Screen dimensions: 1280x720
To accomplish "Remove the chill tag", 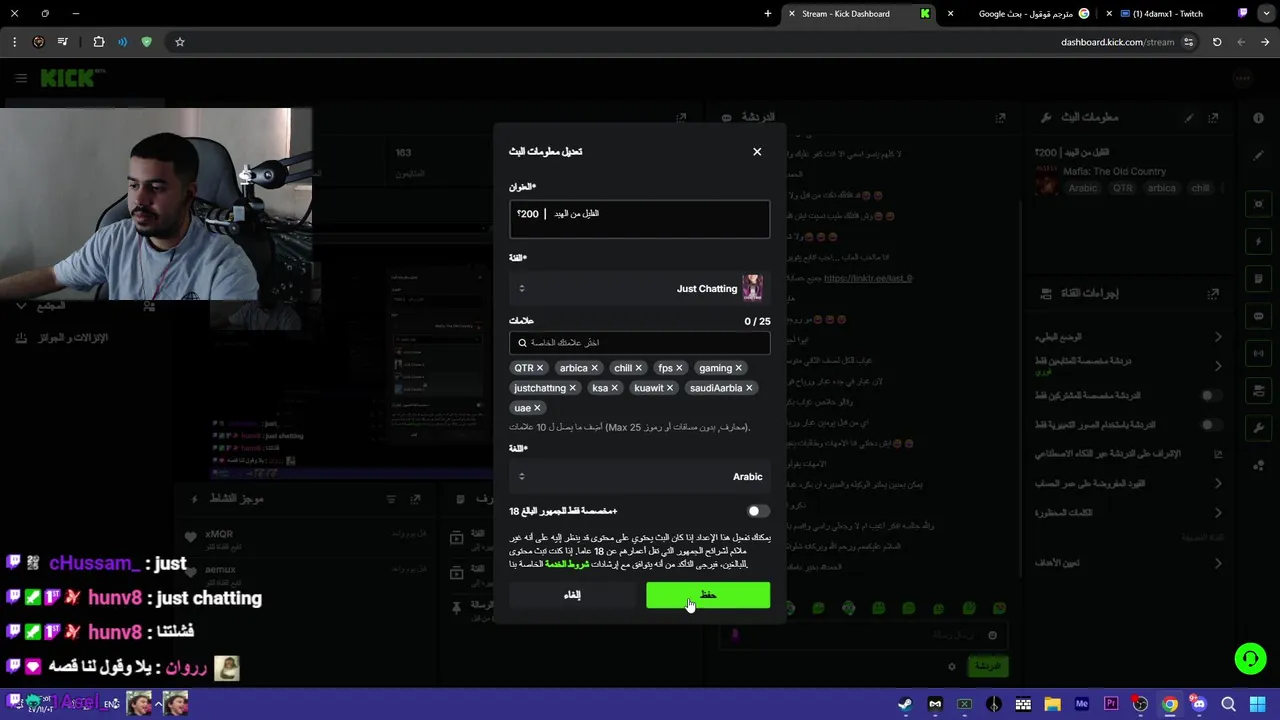I will coord(638,368).
